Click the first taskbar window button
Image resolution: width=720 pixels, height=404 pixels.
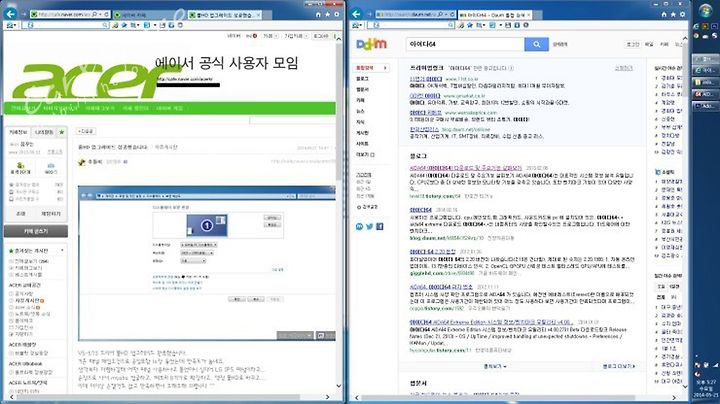coord(705,60)
